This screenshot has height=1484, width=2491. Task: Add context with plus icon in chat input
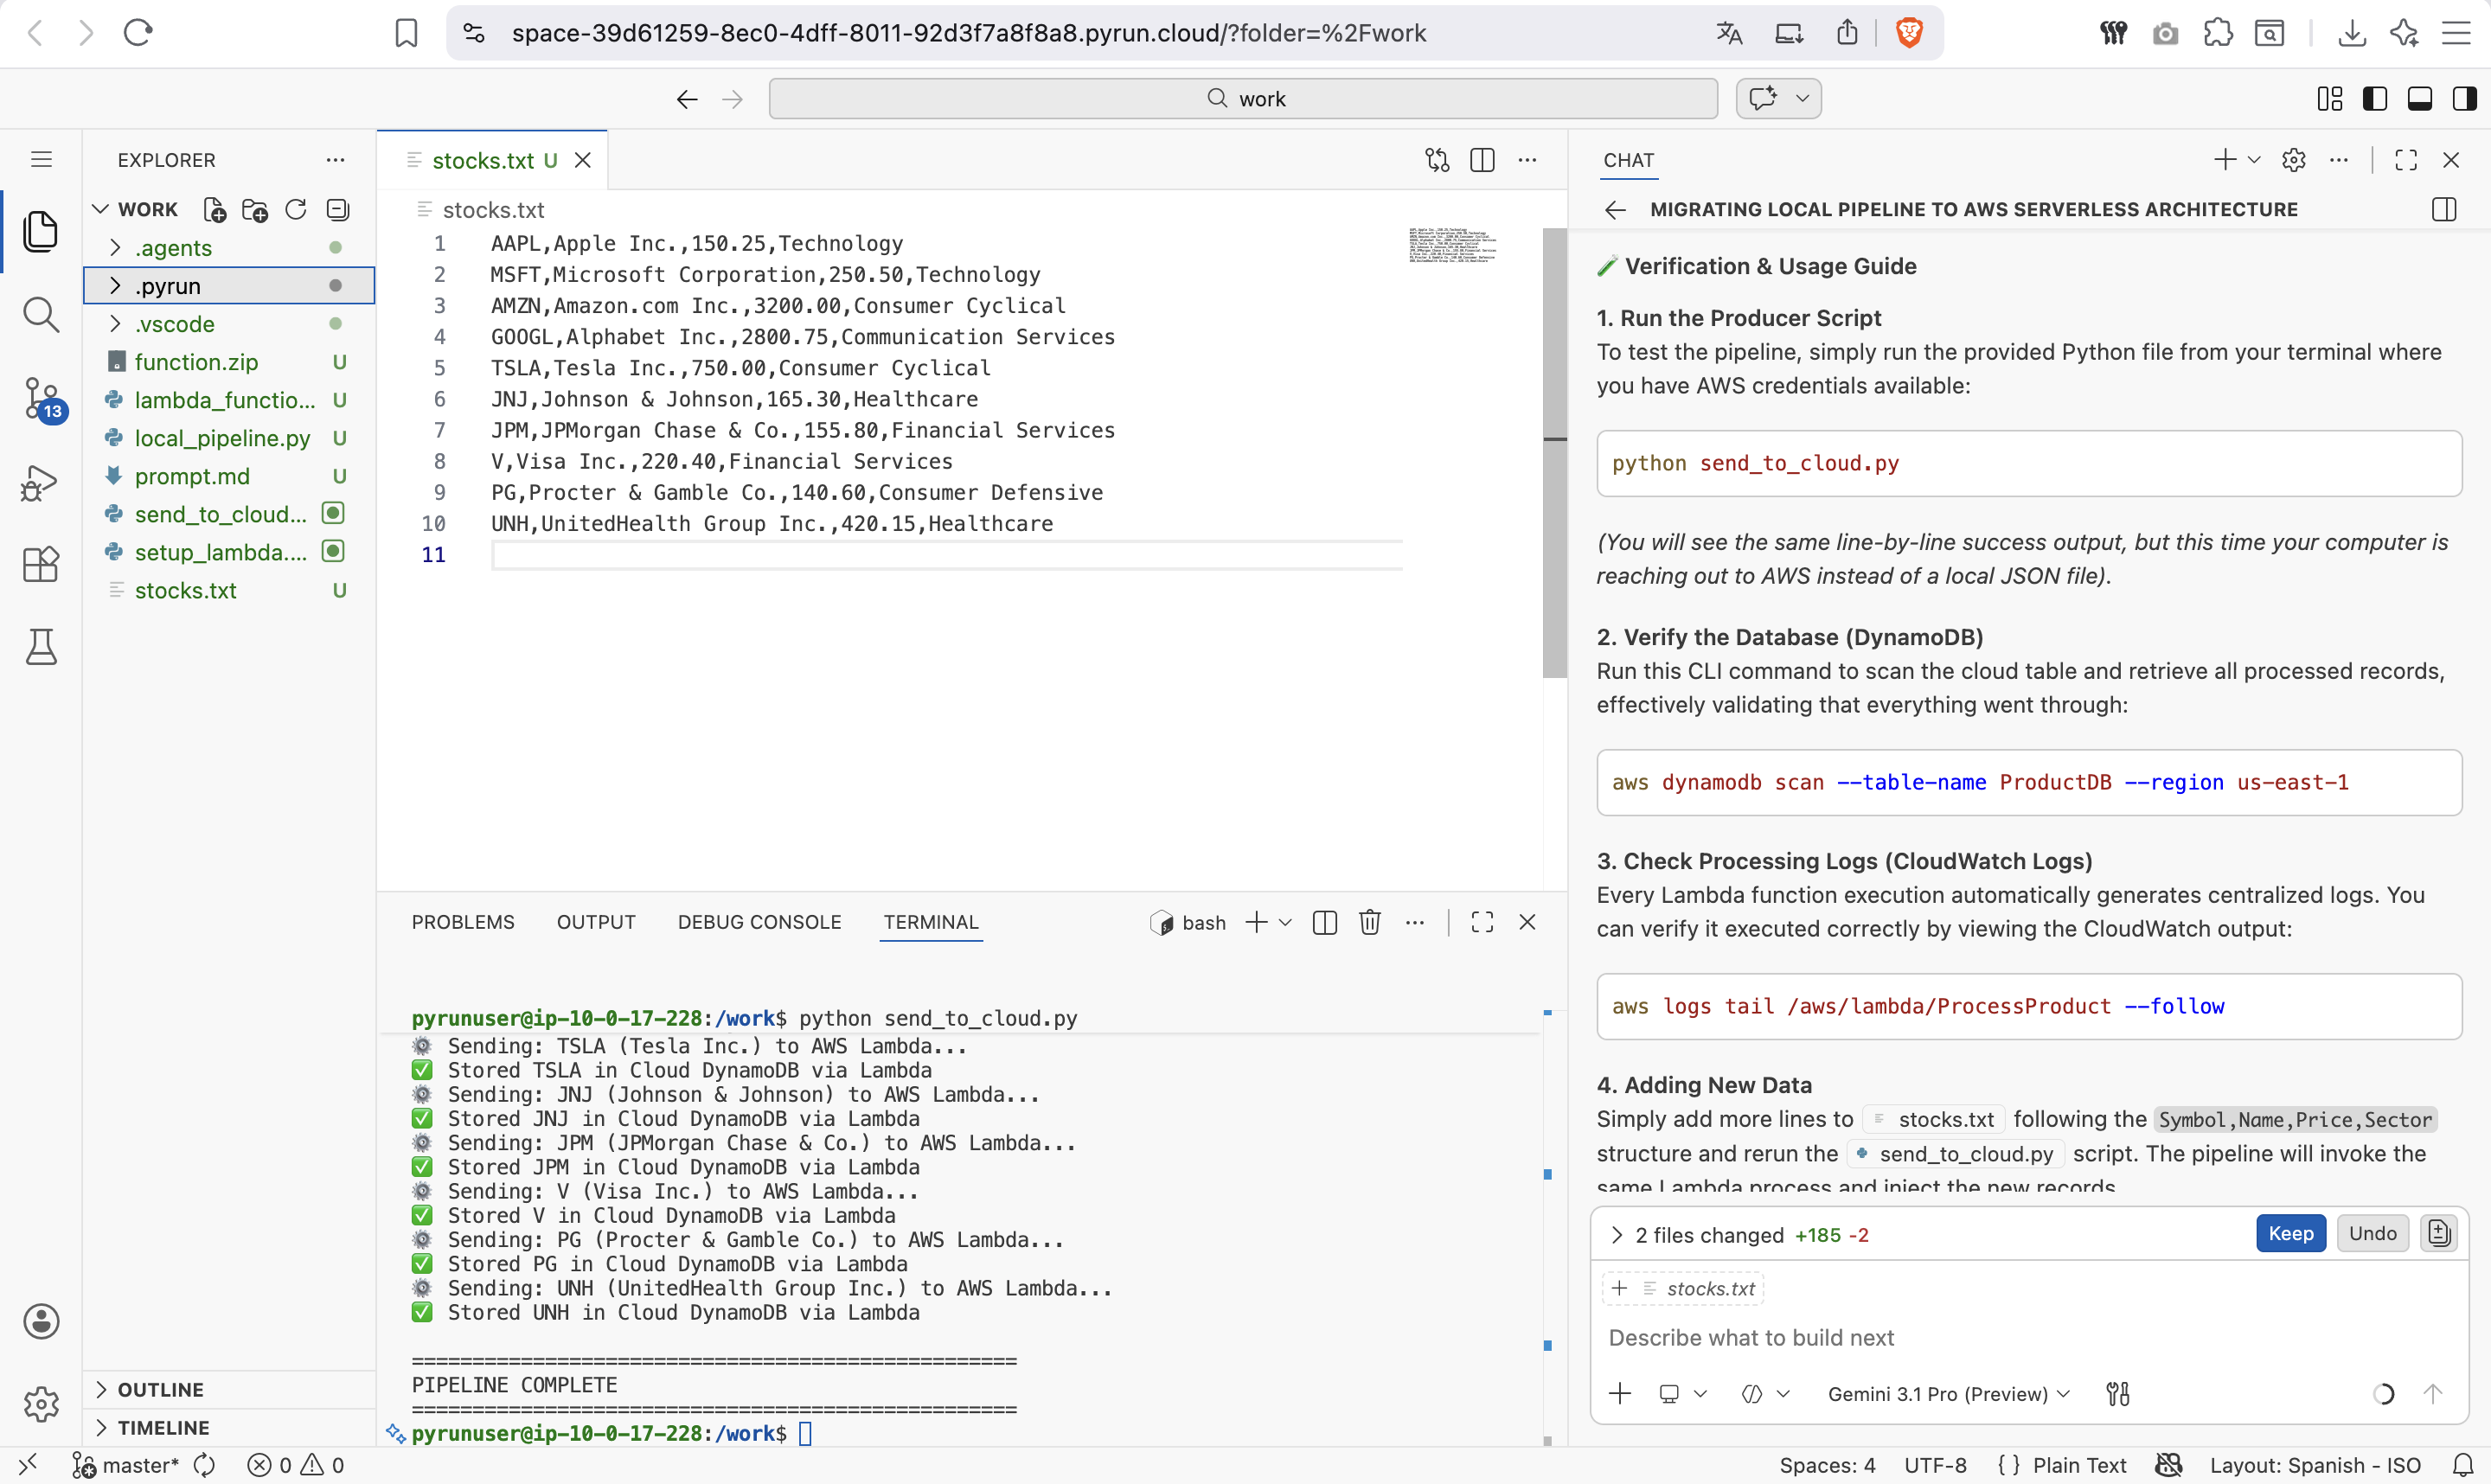click(1620, 1394)
